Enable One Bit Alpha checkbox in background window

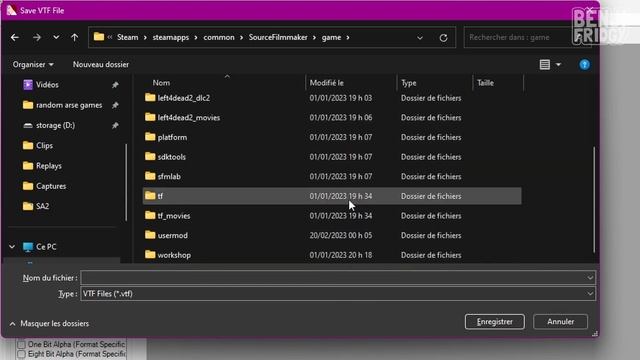pos(21,344)
